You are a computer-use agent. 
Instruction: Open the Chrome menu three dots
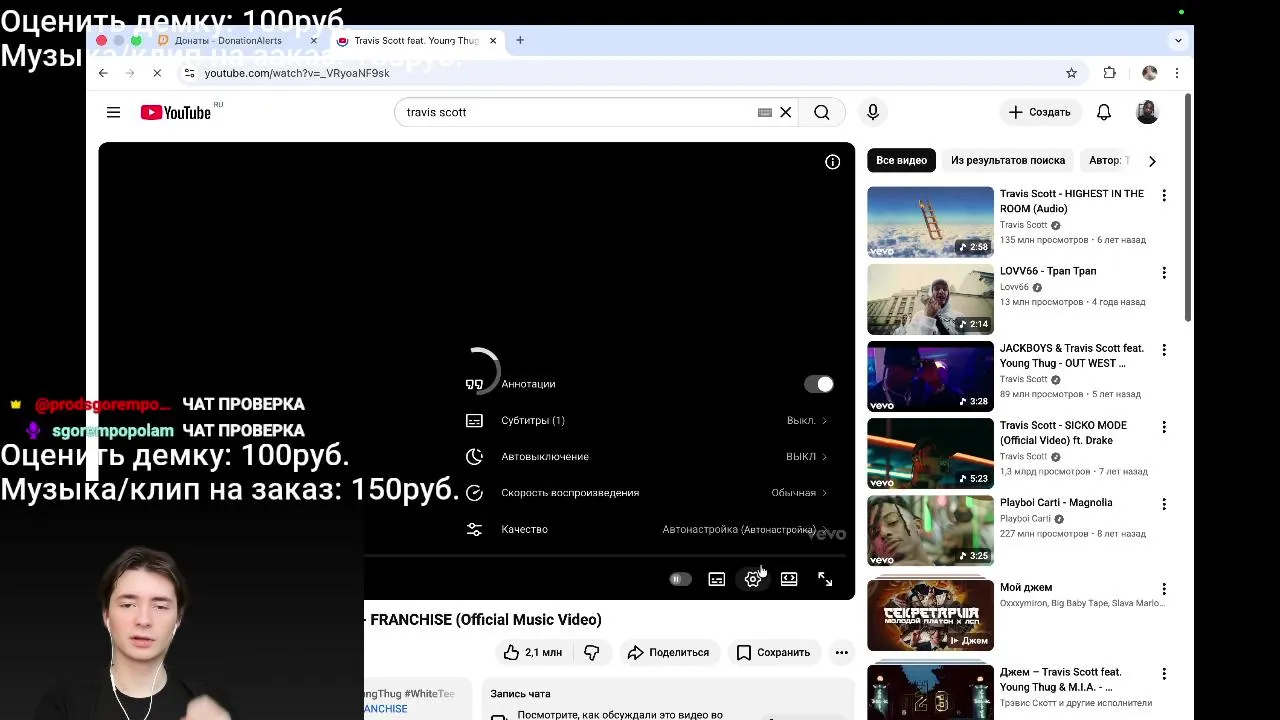point(1177,73)
